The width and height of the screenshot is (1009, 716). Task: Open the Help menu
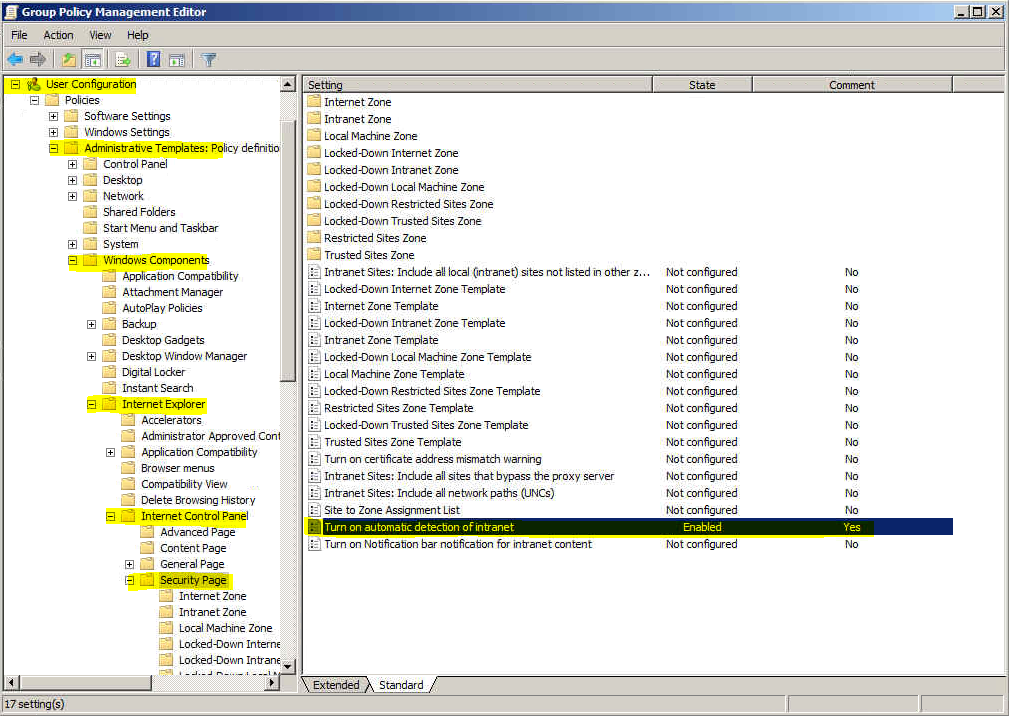click(138, 35)
